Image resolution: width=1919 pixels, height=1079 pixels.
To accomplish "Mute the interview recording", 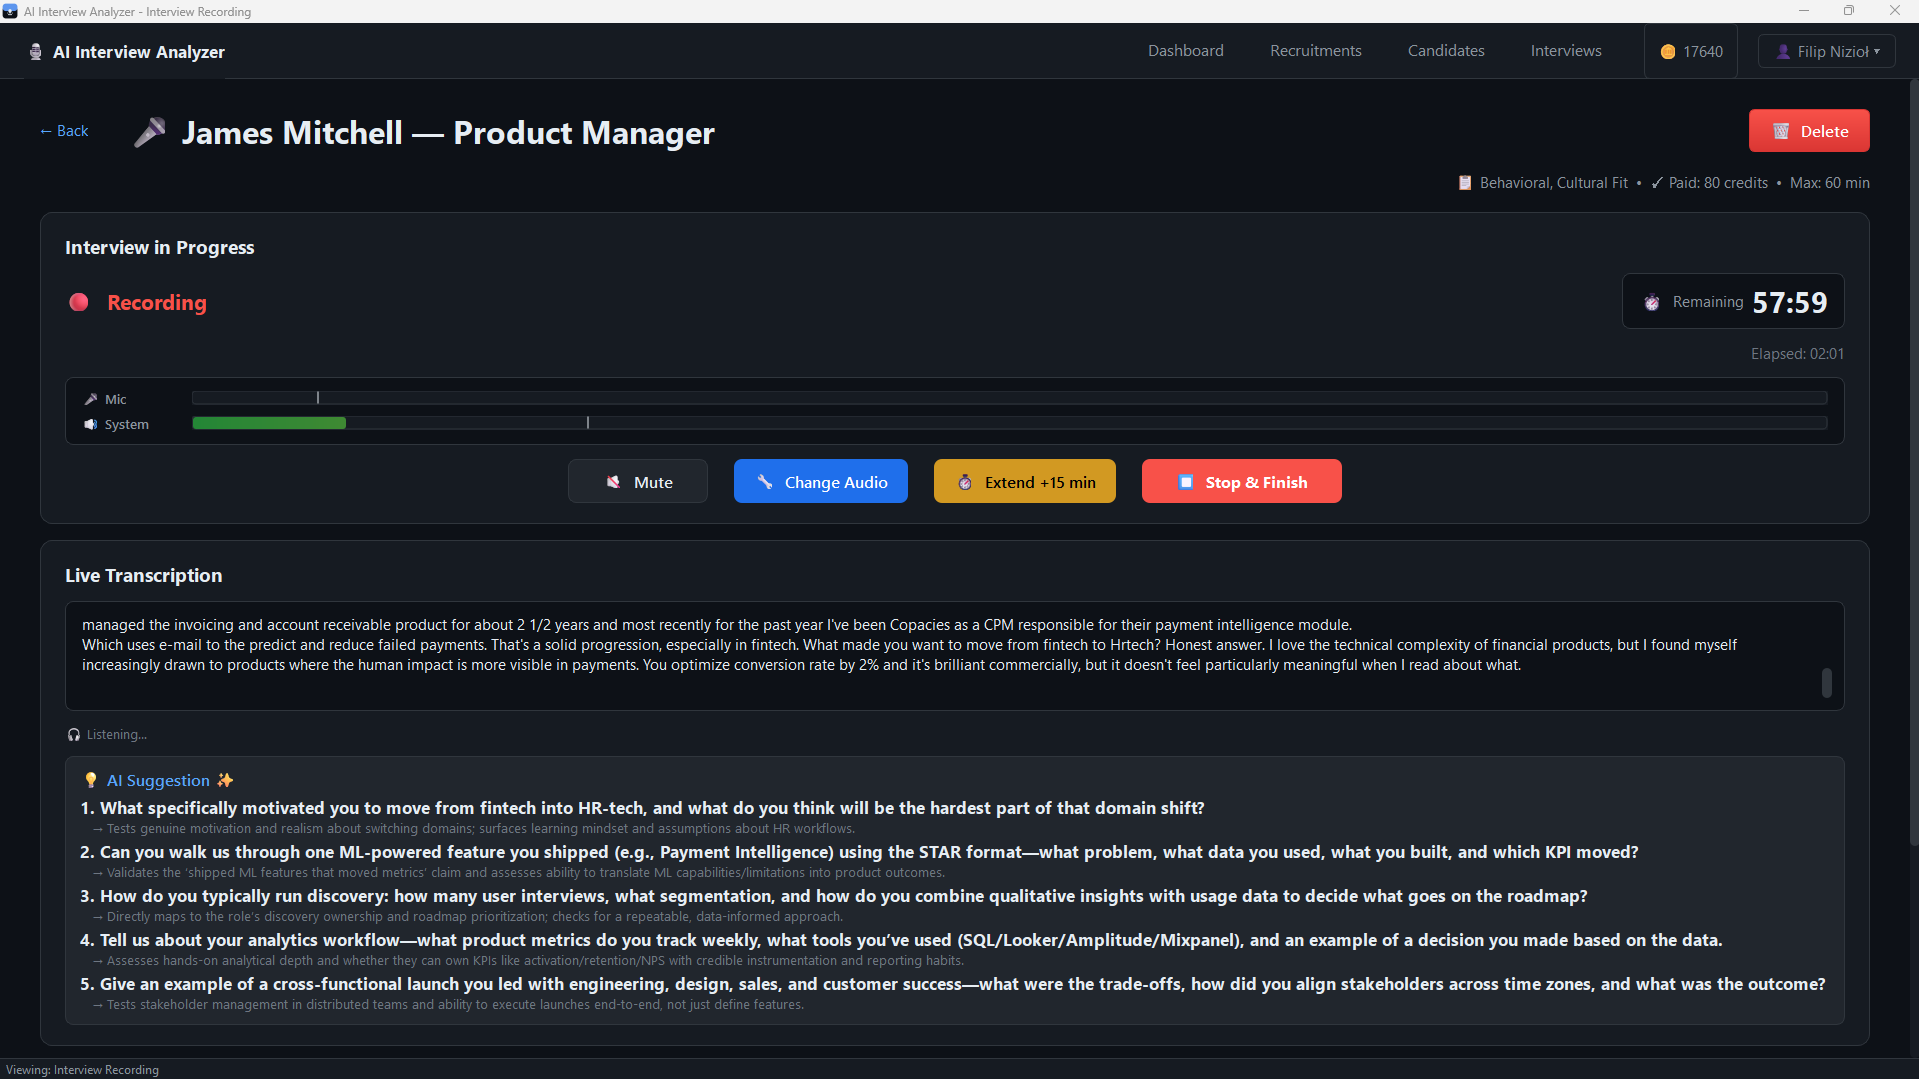I will [638, 482].
